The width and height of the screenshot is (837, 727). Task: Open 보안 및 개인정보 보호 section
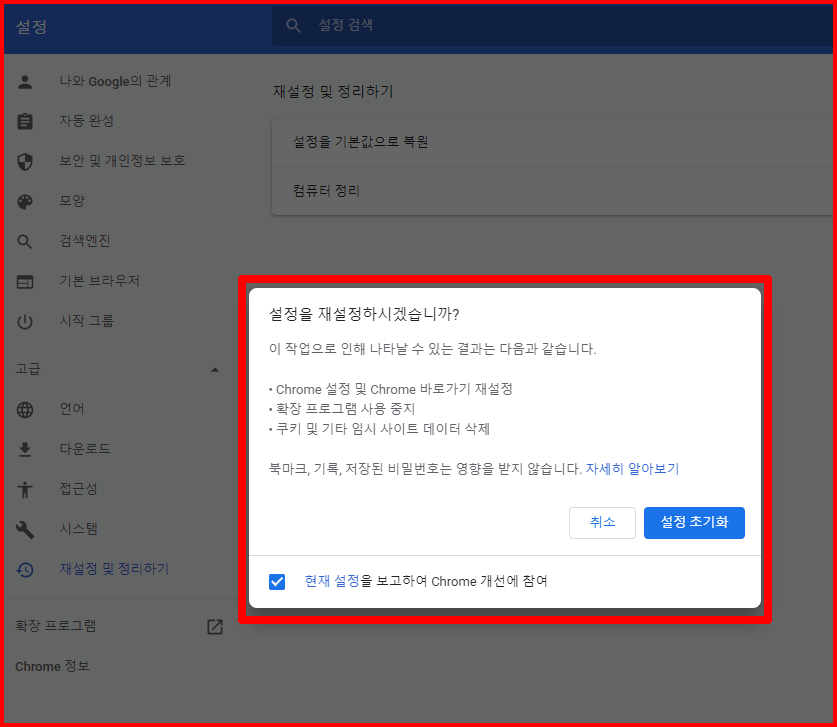point(122,160)
